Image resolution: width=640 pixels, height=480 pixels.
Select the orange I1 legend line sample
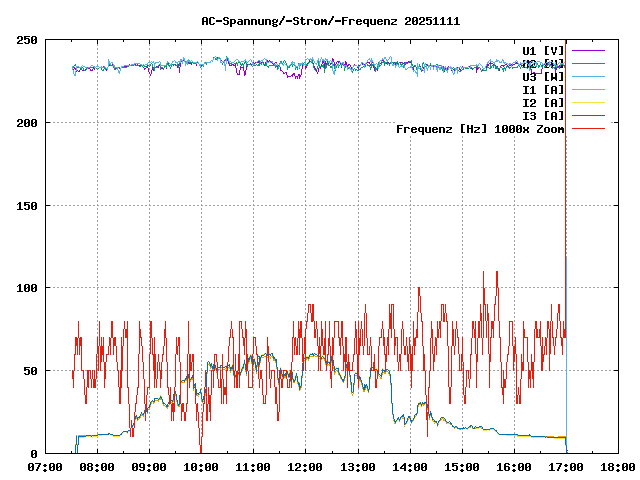coord(588,89)
